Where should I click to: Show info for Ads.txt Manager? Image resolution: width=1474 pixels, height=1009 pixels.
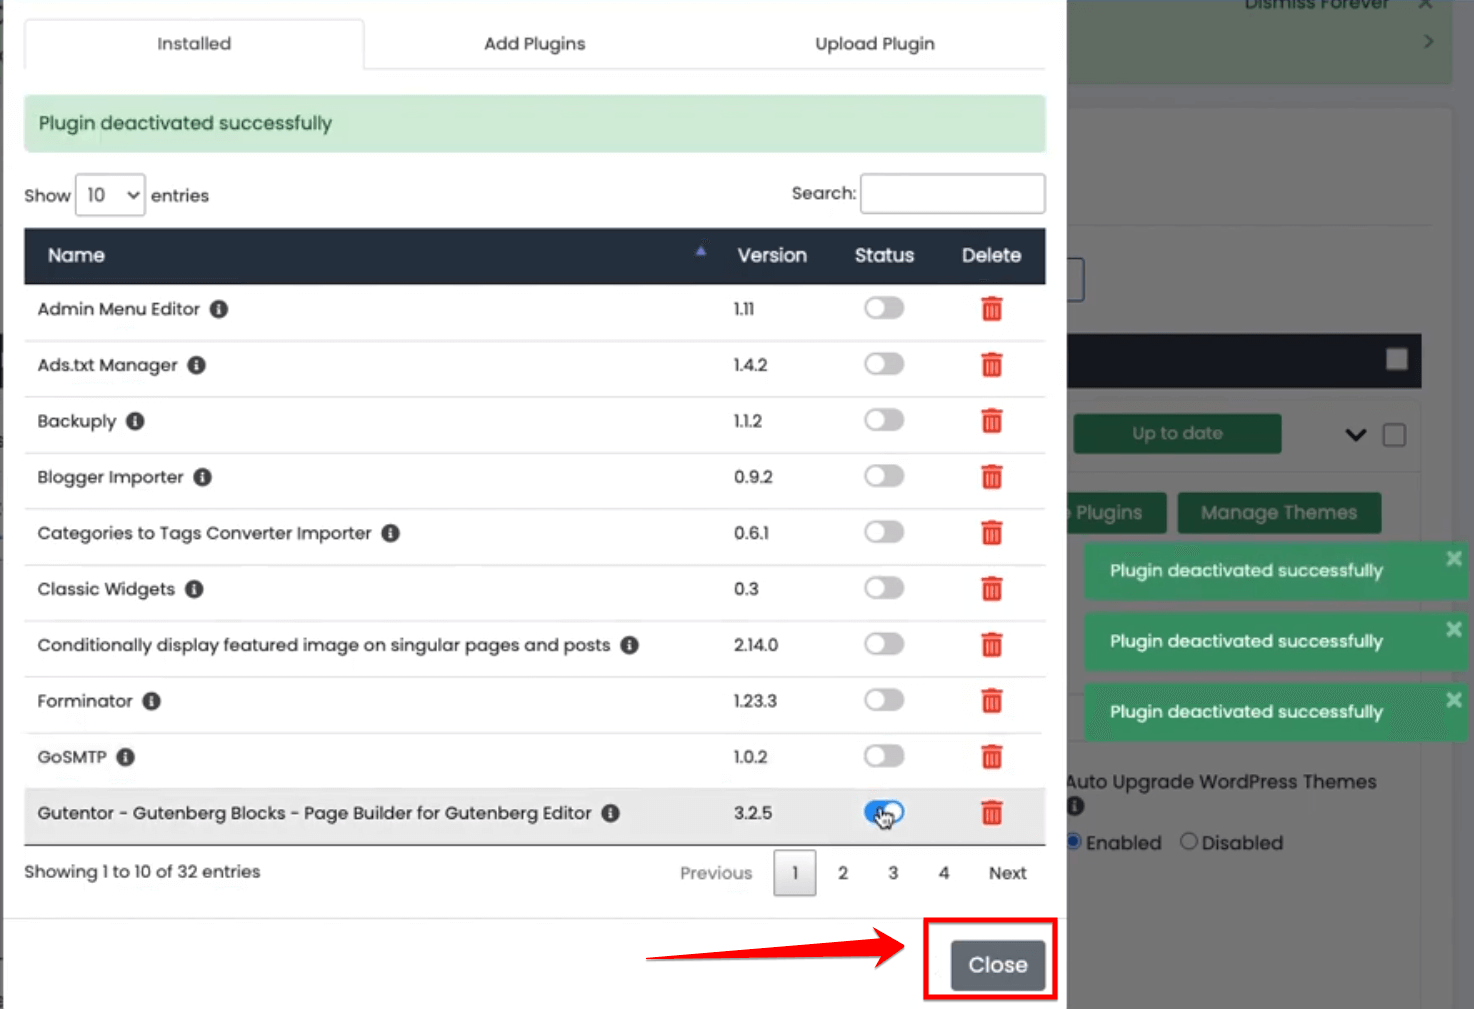pos(197,365)
